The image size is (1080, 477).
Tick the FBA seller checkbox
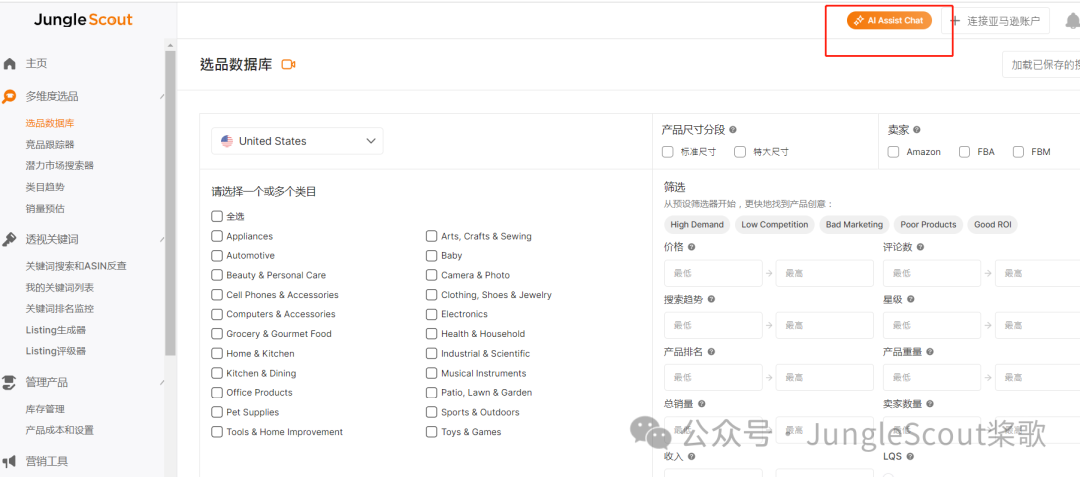click(x=964, y=151)
